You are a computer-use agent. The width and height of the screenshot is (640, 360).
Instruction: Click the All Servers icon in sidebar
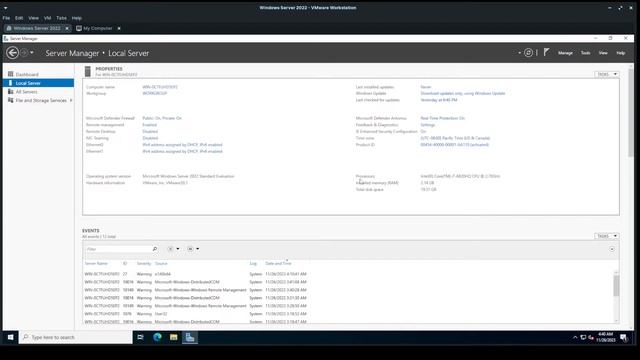[x=11, y=91]
